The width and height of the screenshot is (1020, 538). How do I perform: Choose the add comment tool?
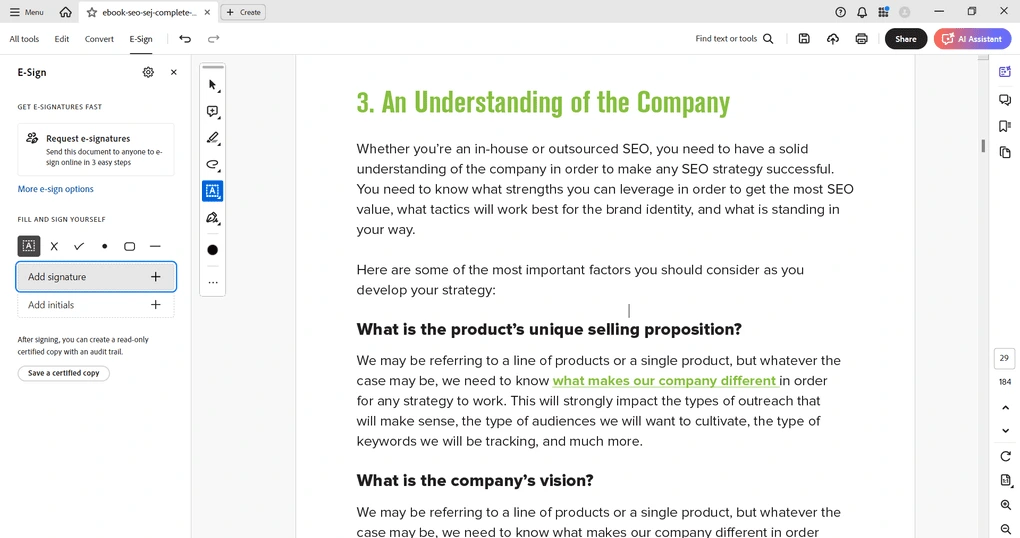click(x=212, y=112)
